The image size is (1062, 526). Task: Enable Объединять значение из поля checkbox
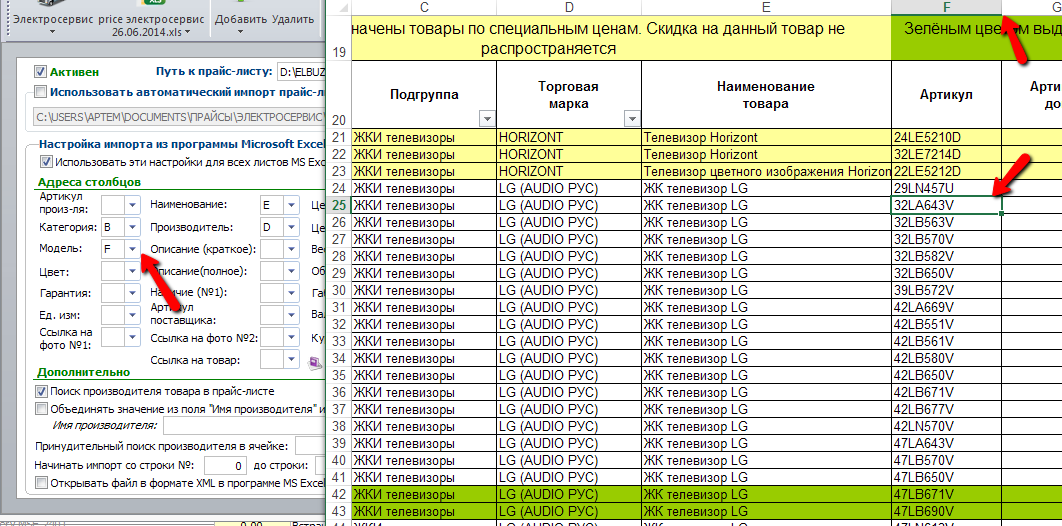(x=41, y=409)
